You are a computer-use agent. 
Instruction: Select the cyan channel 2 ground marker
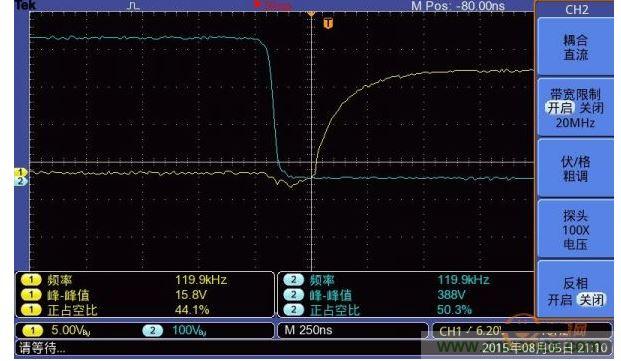click(21, 181)
